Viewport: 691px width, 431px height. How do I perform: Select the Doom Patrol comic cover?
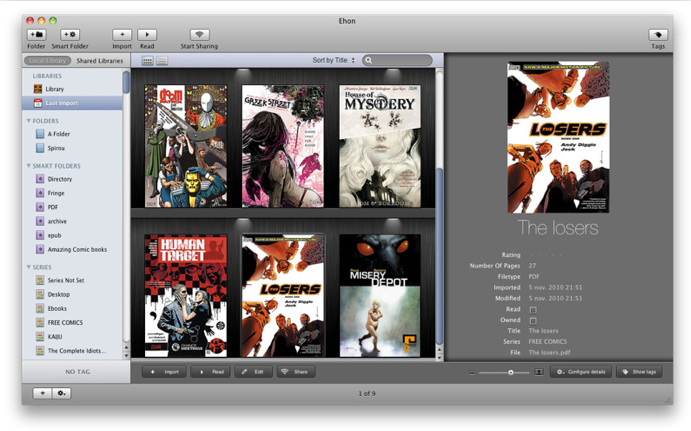click(x=186, y=146)
